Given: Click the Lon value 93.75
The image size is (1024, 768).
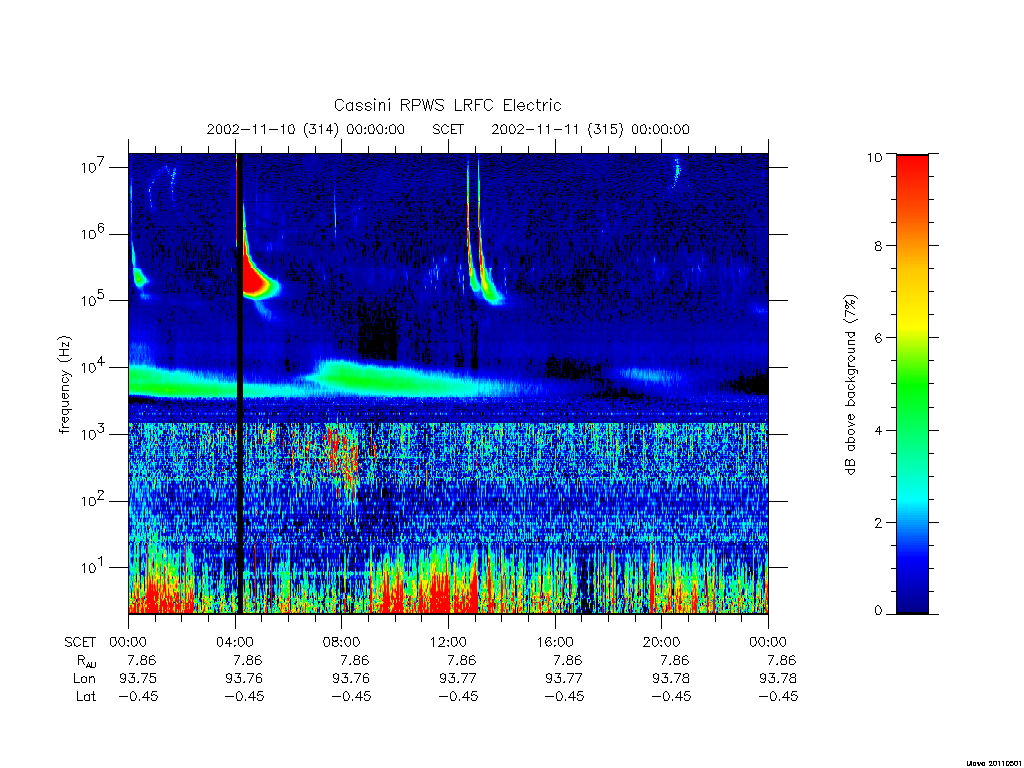Looking at the screenshot, I should (138, 679).
